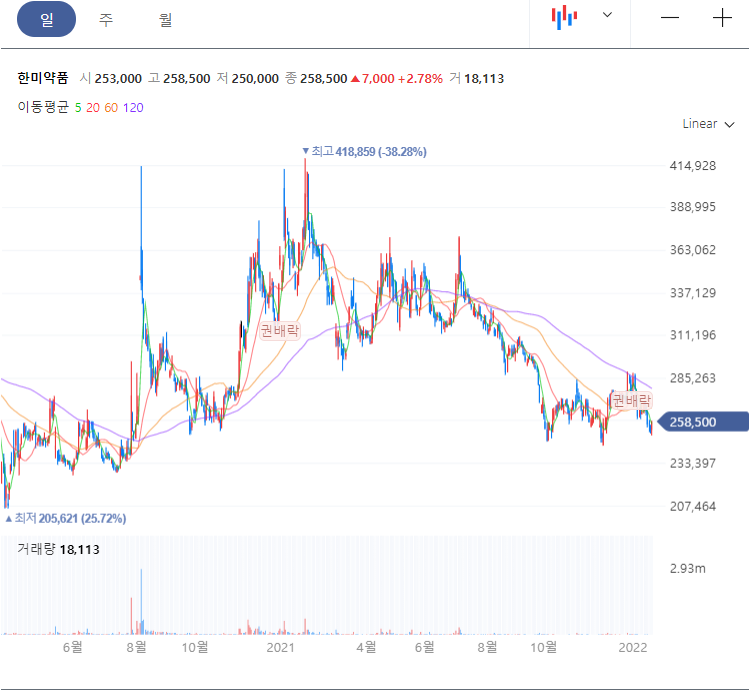Click the 저 250,000 low price

point(248,78)
